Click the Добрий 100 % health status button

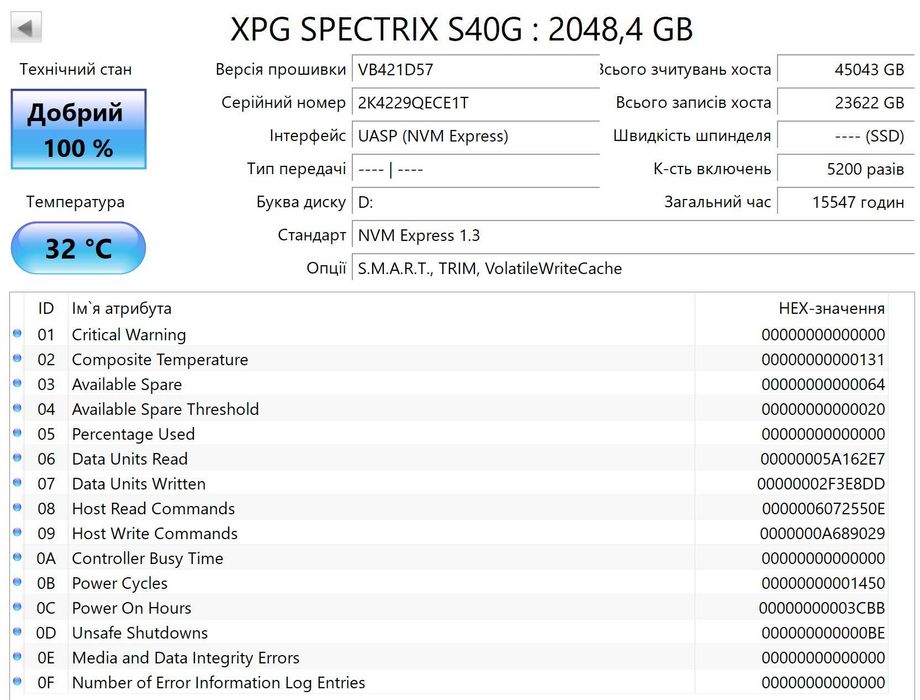click(78, 129)
